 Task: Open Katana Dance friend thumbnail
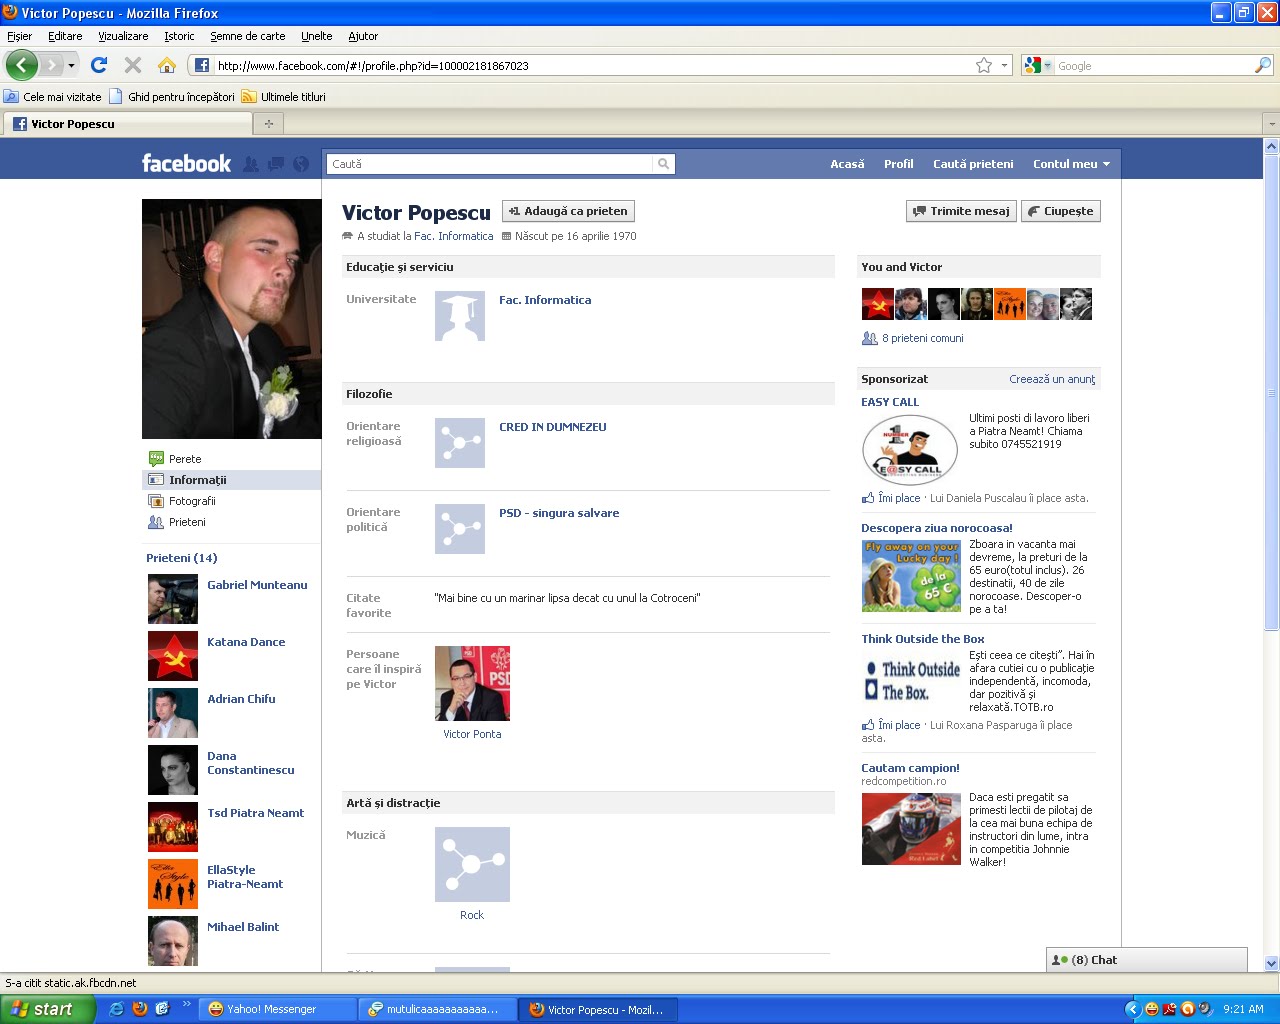[x=172, y=656]
